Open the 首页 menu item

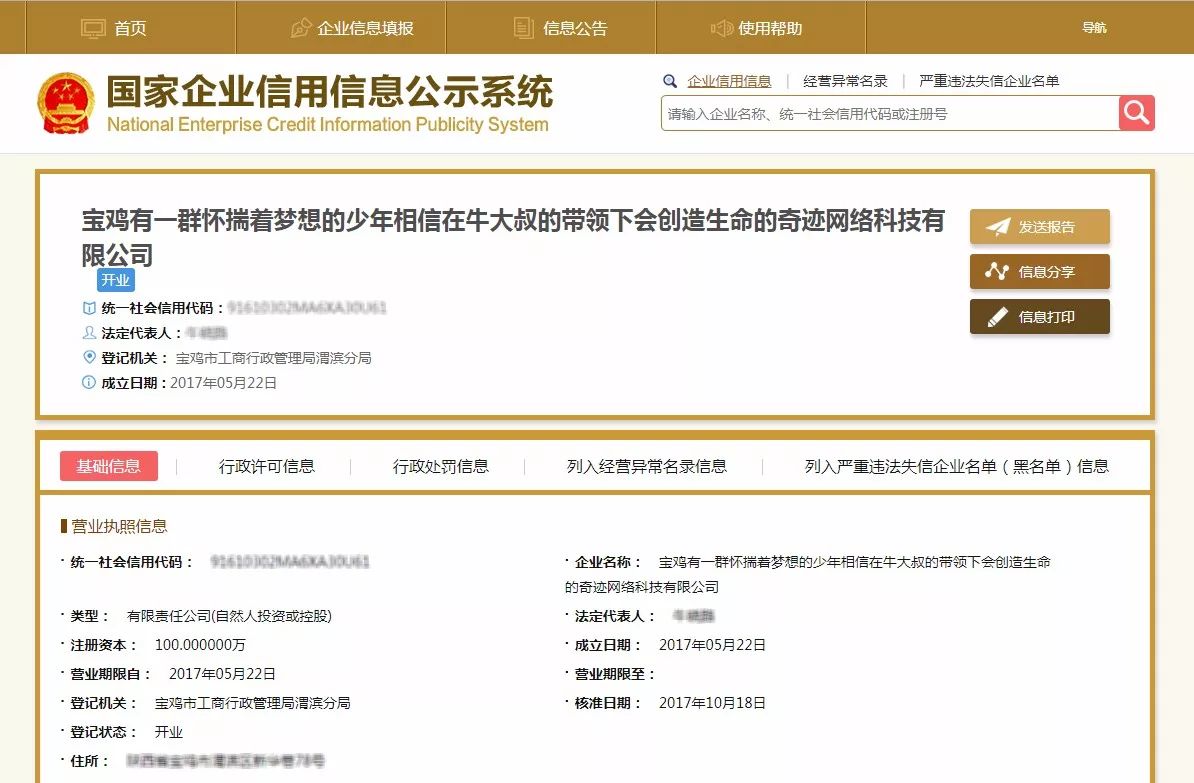[131, 27]
